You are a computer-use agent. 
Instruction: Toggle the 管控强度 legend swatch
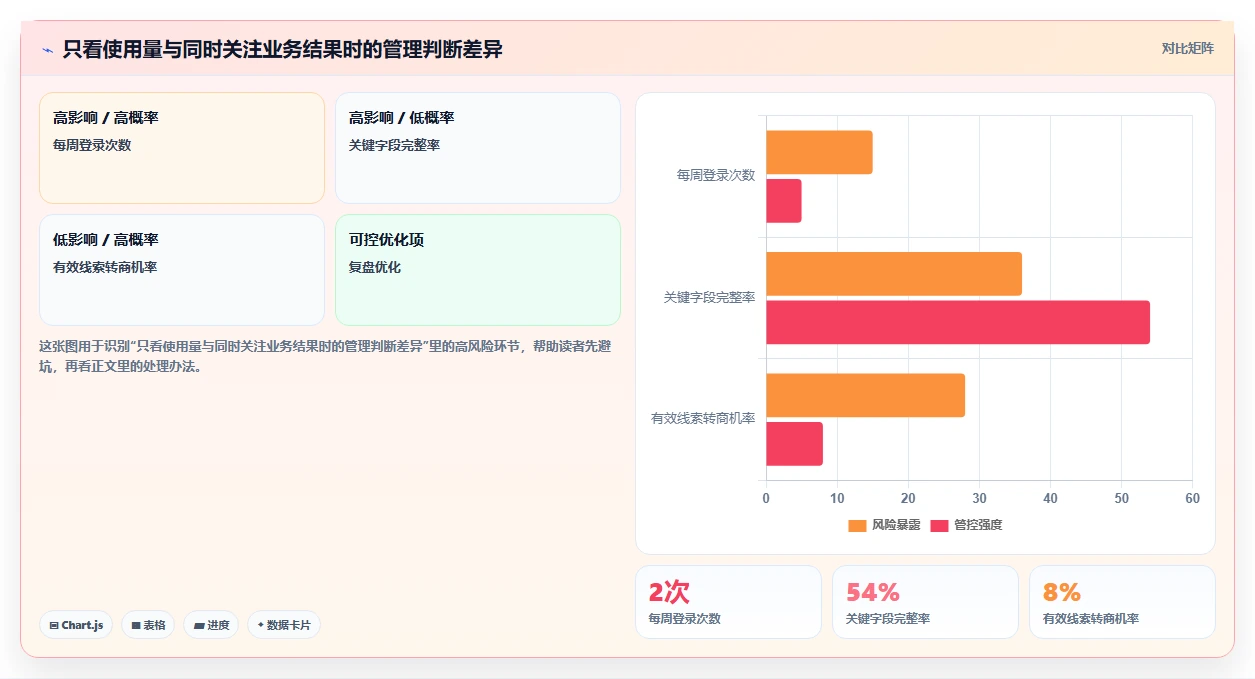click(939, 525)
